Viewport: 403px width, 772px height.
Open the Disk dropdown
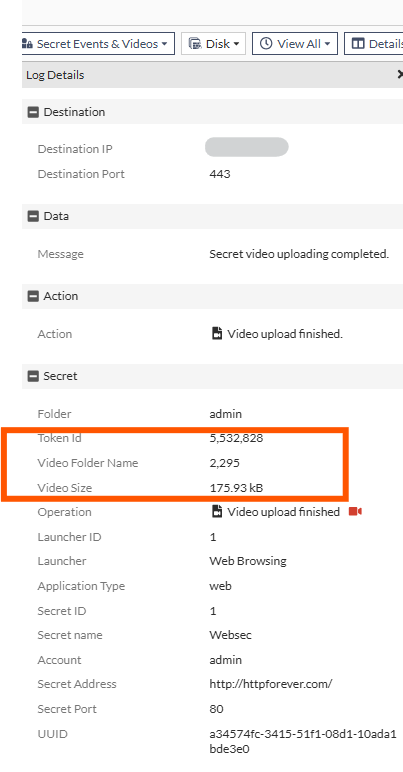click(214, 44)
